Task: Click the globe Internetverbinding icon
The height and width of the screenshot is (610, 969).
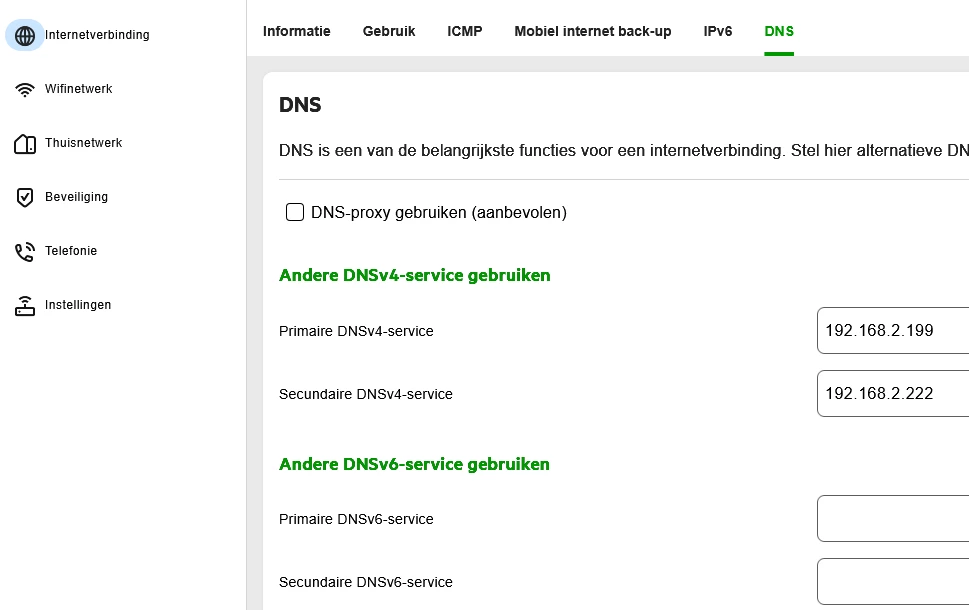Action: point(25,35)
